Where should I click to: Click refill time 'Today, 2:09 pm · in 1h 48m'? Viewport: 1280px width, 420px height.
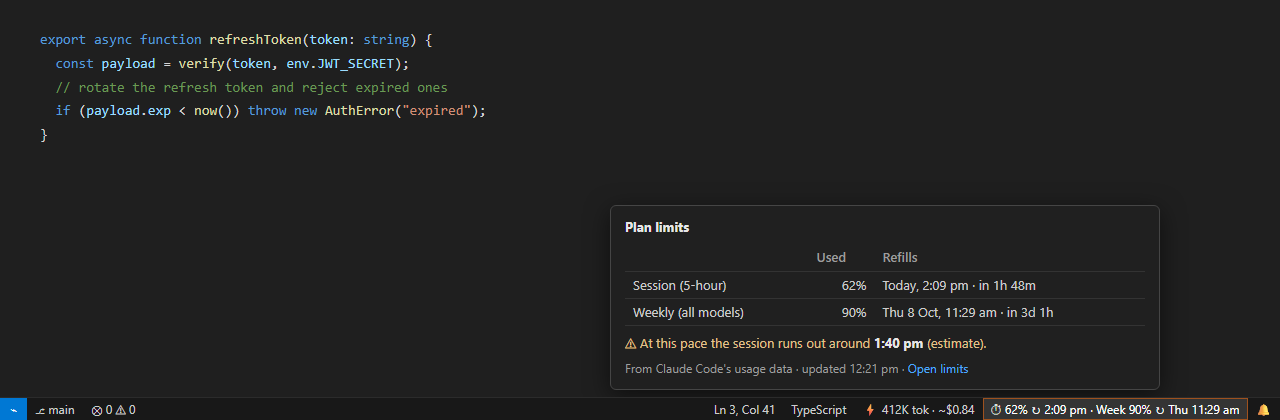(x=959, y=285)
